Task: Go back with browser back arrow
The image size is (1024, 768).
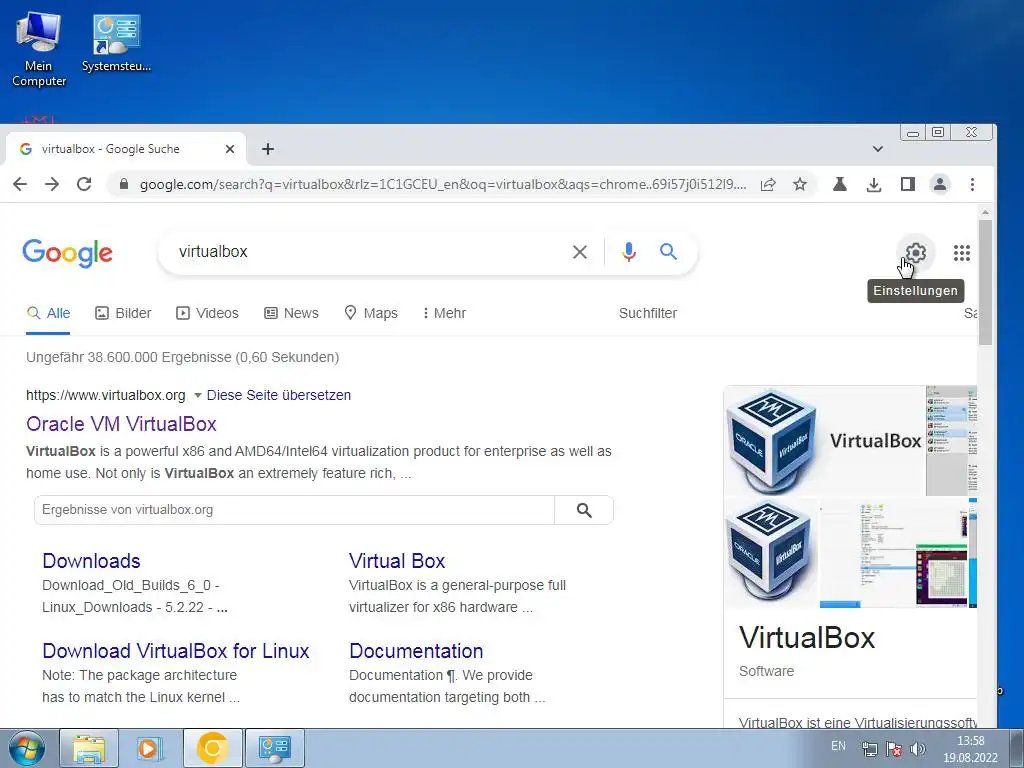Action: coord(20,184)
